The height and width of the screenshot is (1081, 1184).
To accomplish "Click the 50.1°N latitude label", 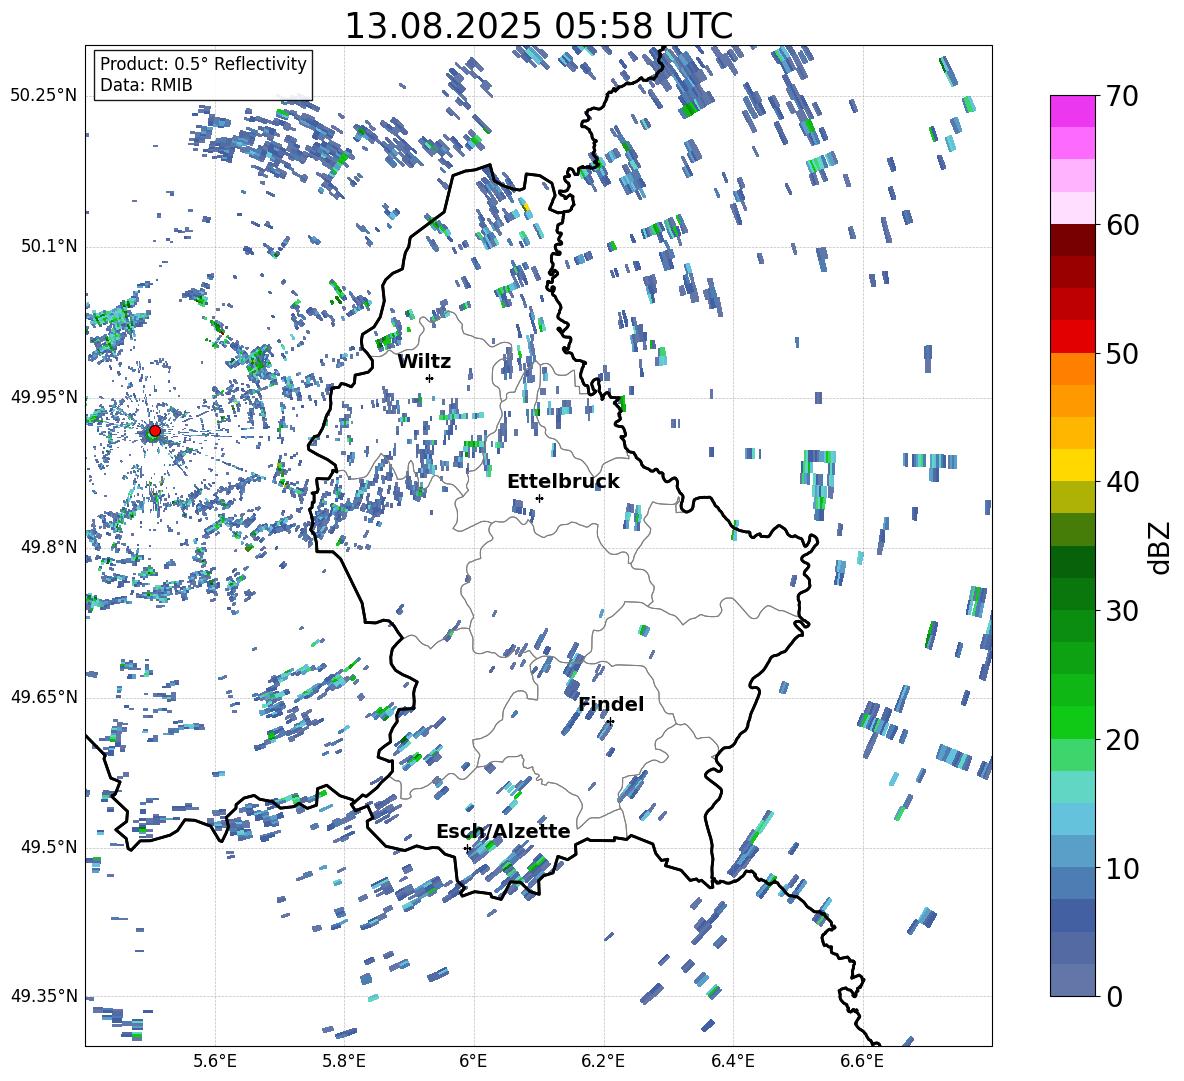I will click(x=48, y=246).
